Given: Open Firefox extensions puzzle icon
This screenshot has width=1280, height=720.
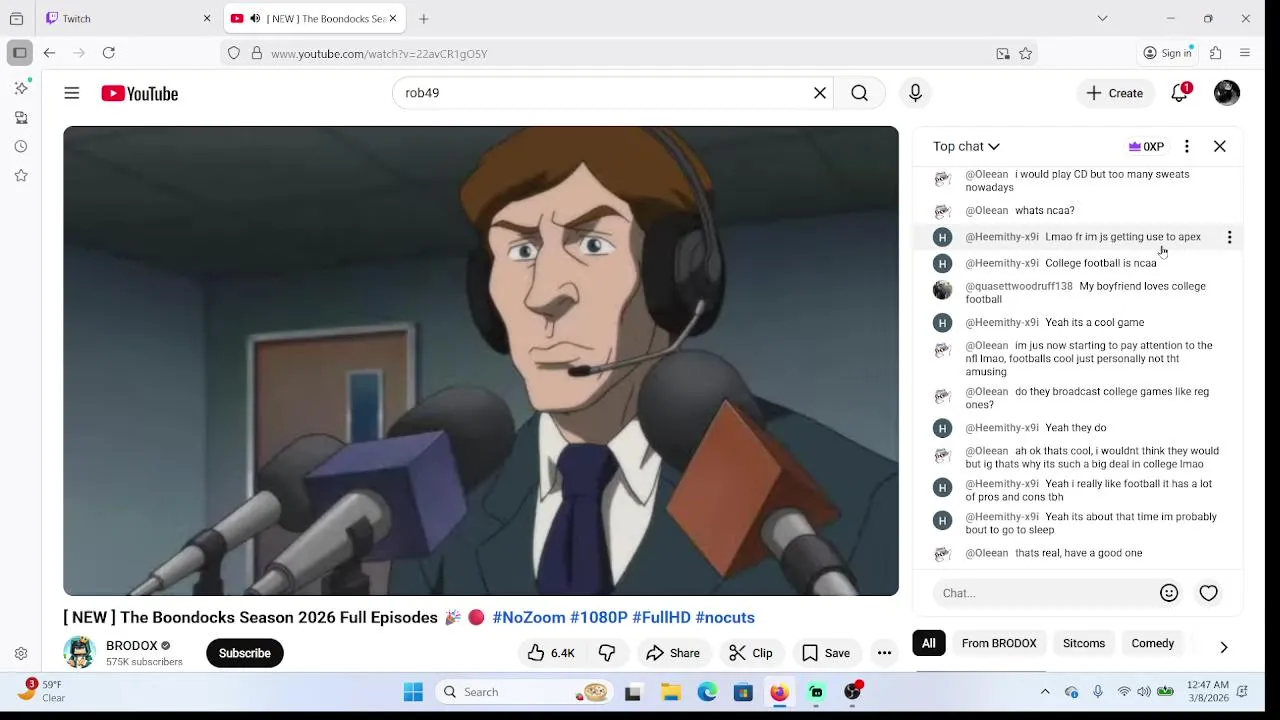Looking at the screenshot, I should click(x=1216, y=53).
